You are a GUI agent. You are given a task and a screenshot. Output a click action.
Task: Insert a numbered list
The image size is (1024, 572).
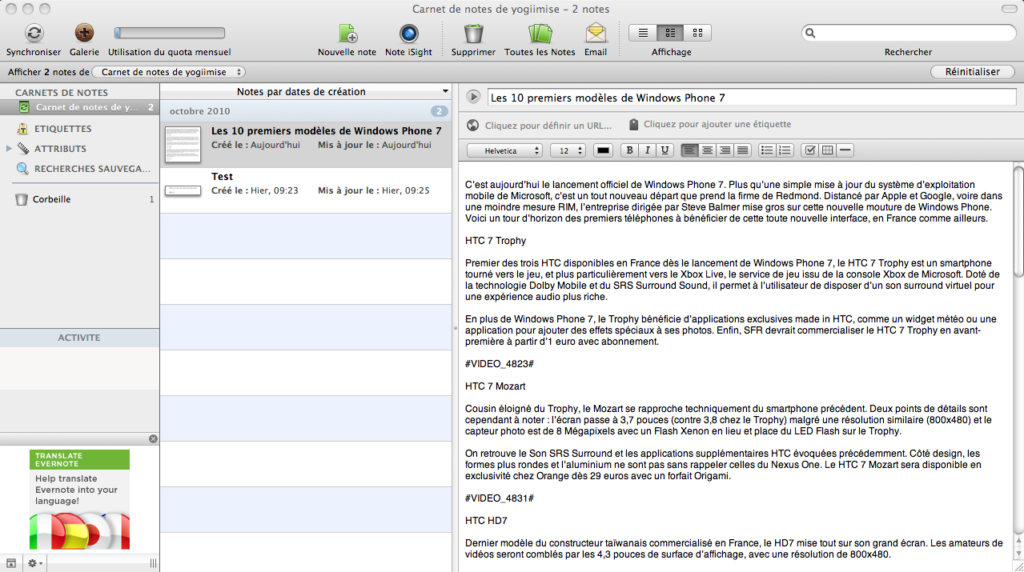[x=784, y=151]
